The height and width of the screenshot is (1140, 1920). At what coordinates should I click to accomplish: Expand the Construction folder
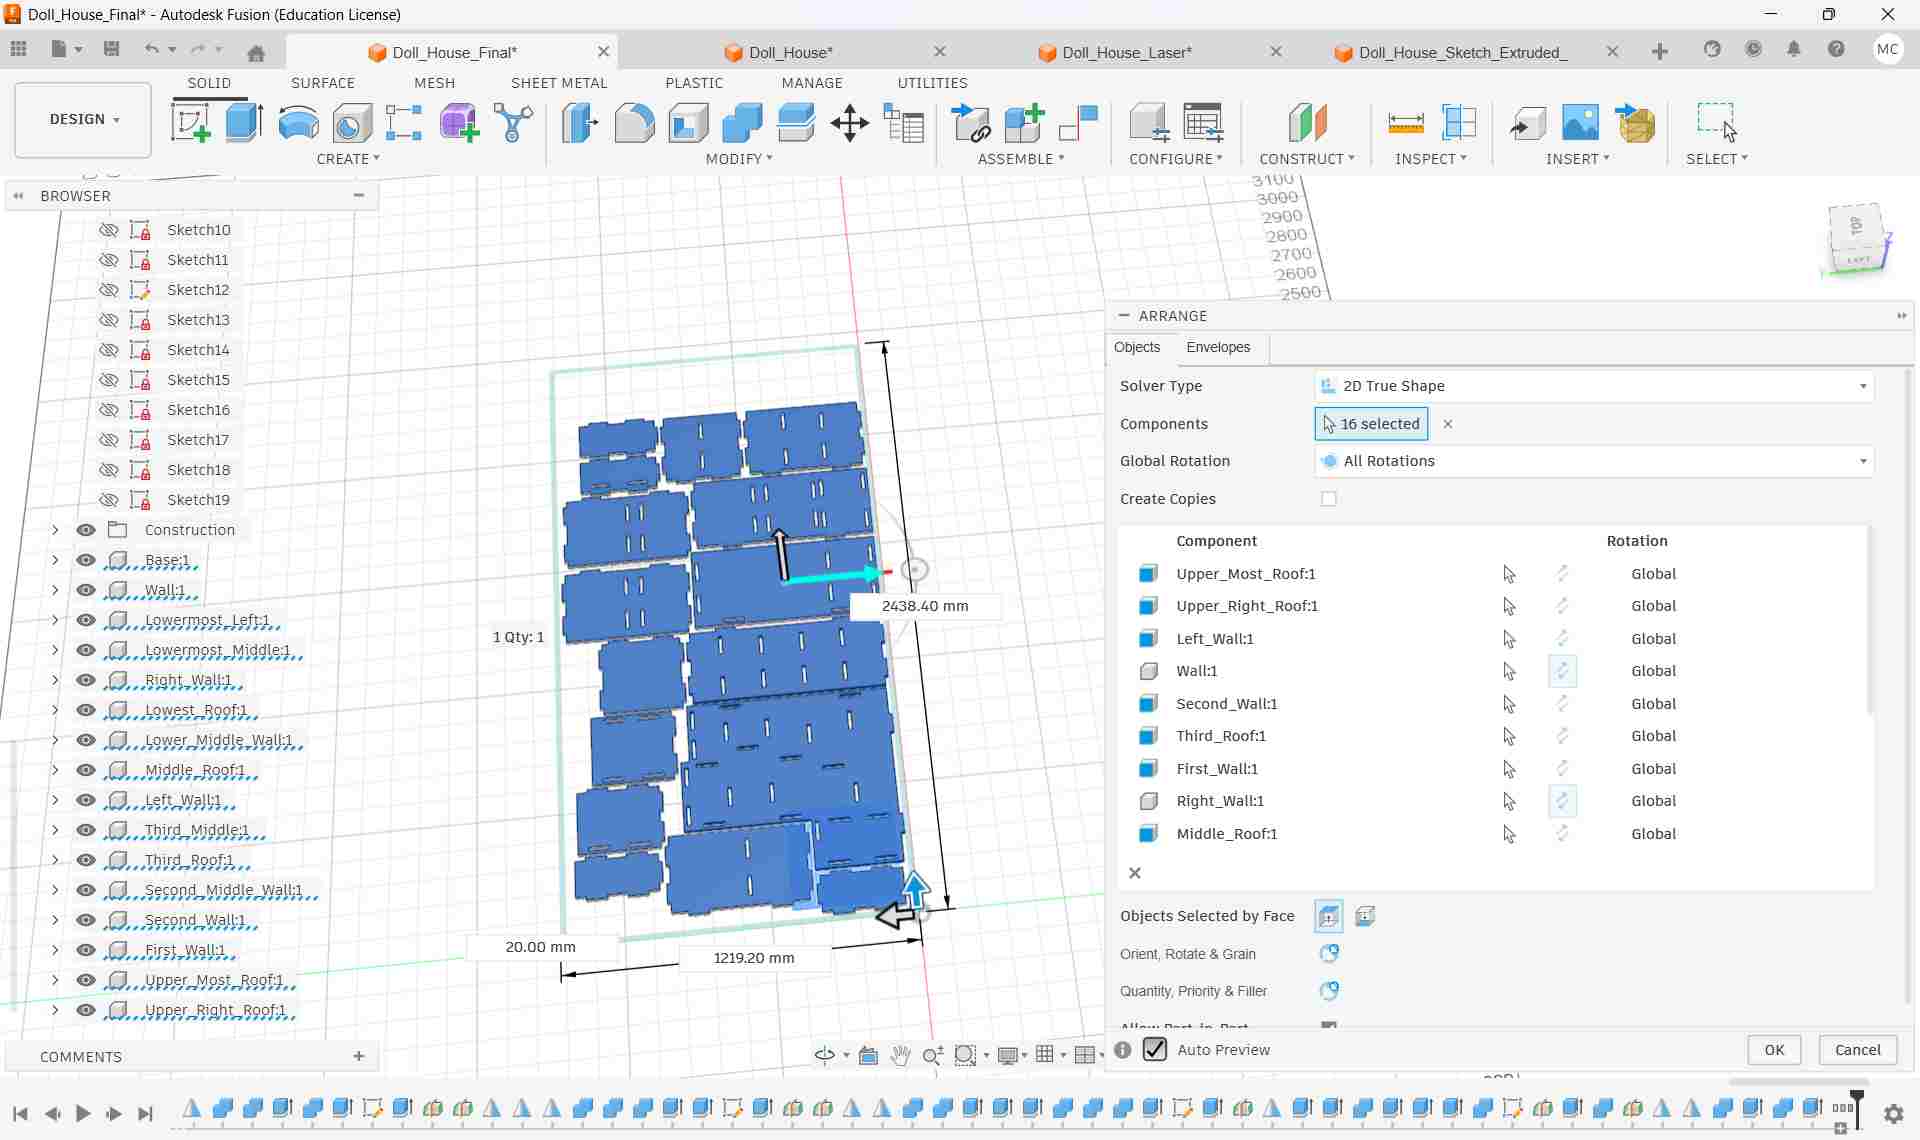click(x=55, y=530)
